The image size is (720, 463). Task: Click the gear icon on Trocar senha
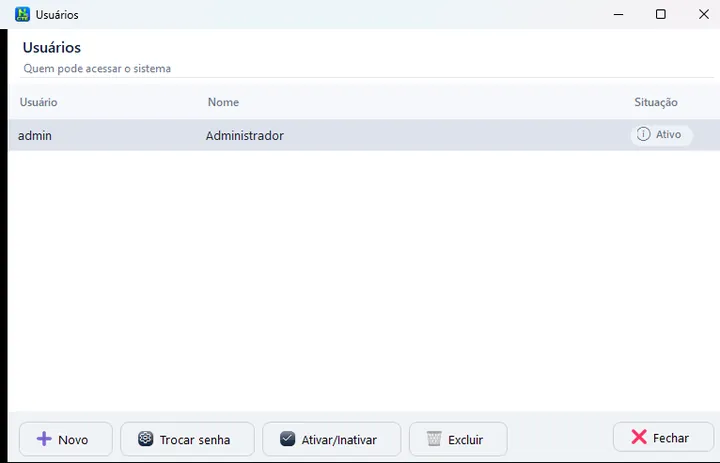click(x=146, y=439)
